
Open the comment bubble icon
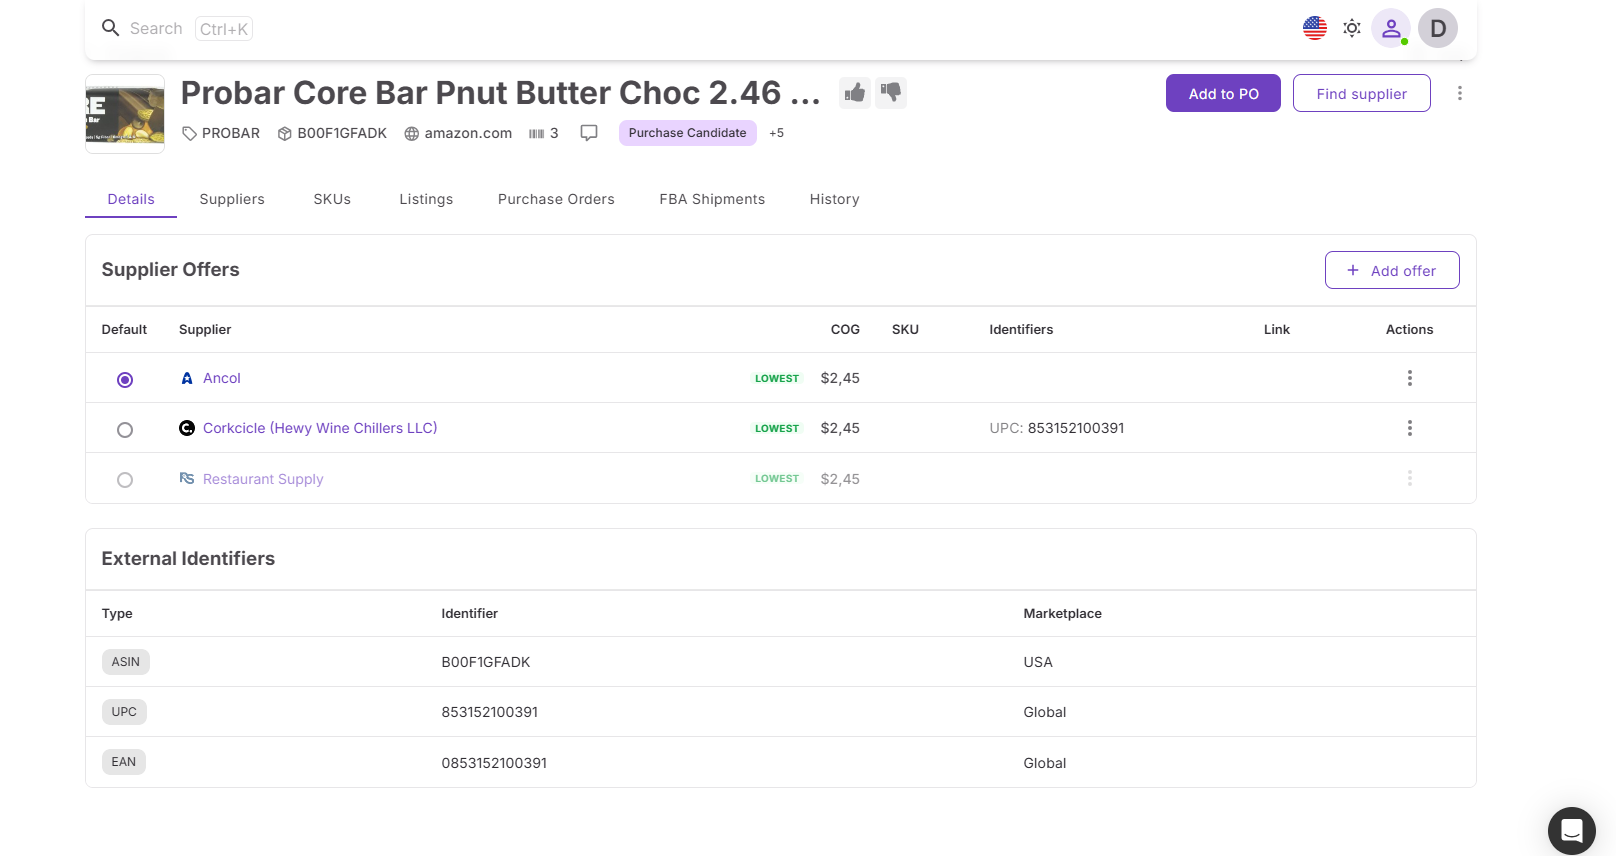589,133
